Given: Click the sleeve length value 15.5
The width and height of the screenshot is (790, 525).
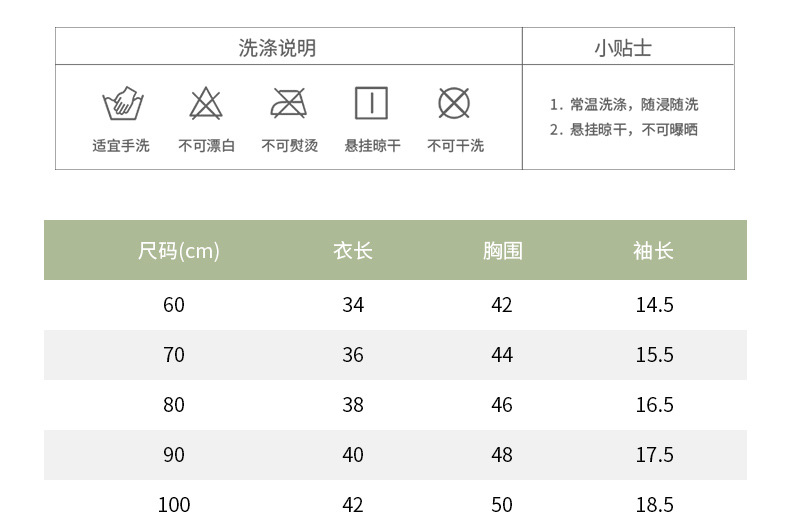Looking at the screenshot, I should click(654, 355).
